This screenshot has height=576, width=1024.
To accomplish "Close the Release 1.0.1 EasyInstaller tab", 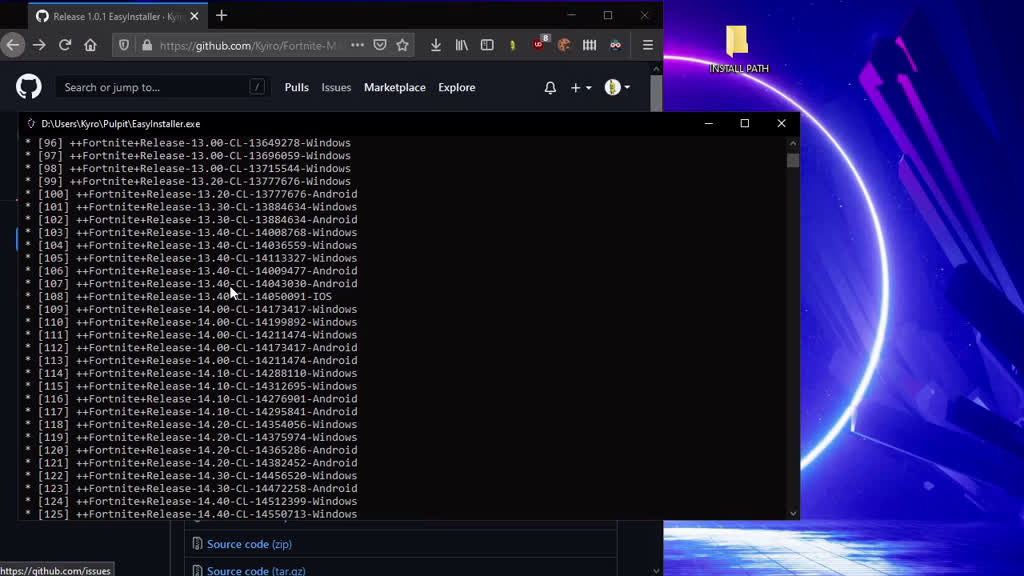I will (x=194, y=16).
